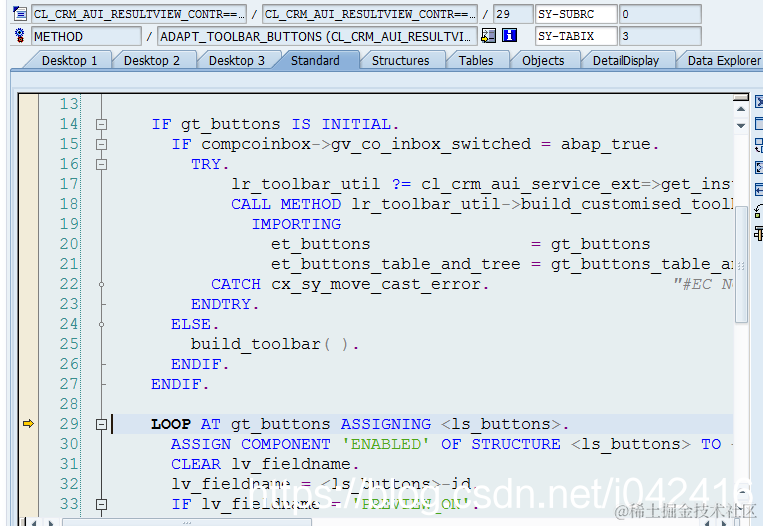
Task: Click the code editor scroll up arrow
Action: coord(741,109)
